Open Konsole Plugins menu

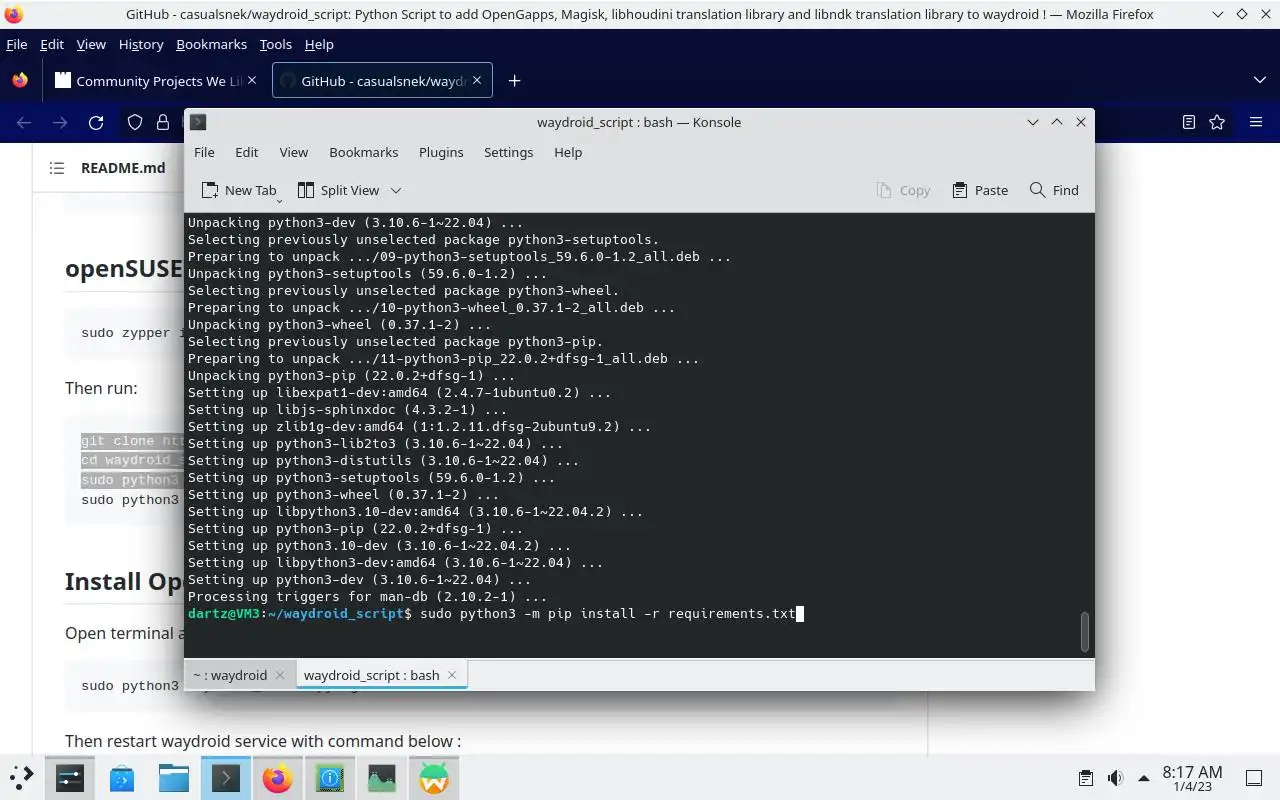coord(441,152)
